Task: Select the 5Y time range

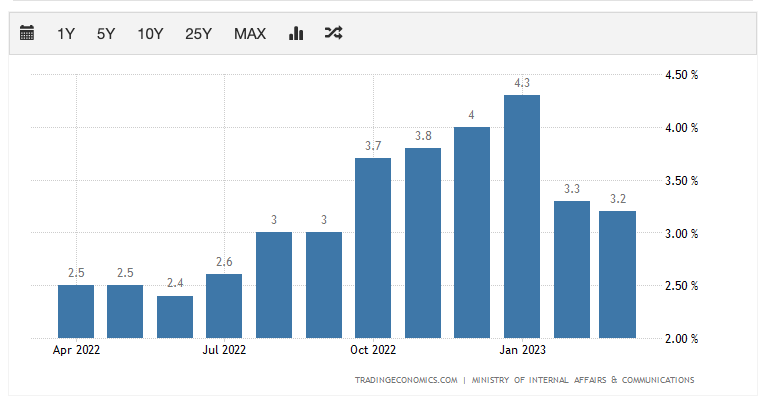Action: [106, 34]
